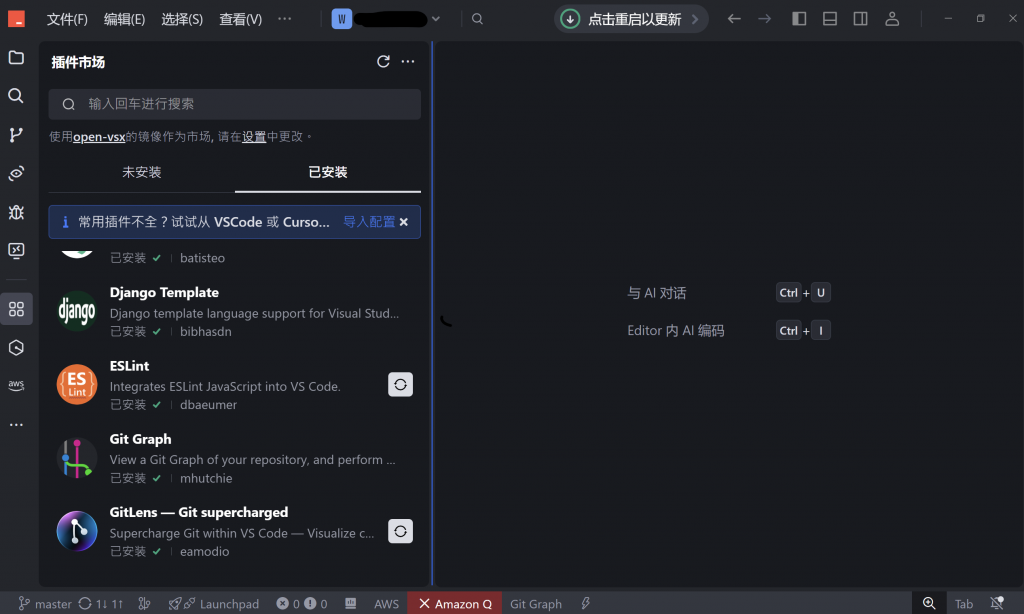
Task: Click the app logo in title bar
Action: [16, 19]
